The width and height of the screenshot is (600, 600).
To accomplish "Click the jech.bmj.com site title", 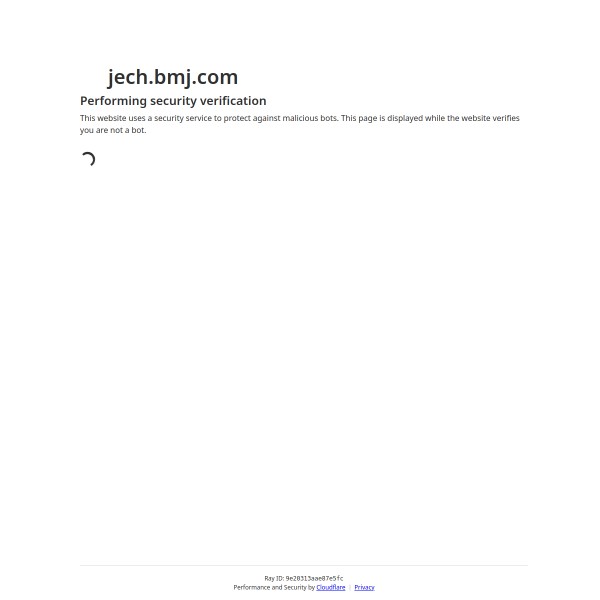I will pyautogui.click(x=173, y=77).
